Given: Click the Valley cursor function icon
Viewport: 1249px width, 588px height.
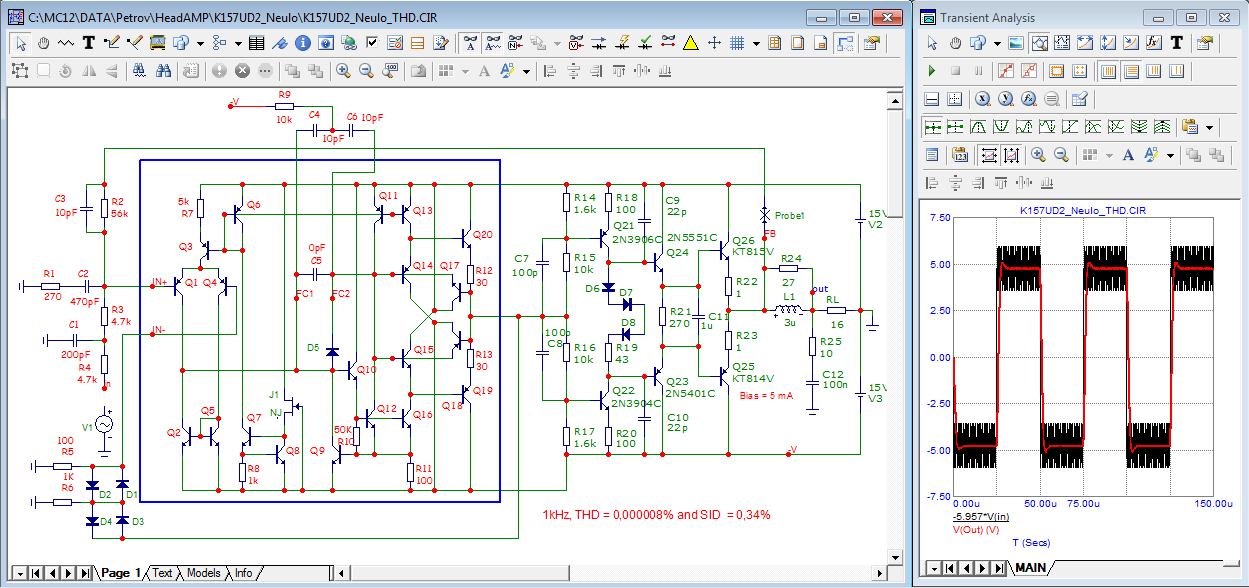Looking at the screenshot, I should click(x=1001, y=127).
